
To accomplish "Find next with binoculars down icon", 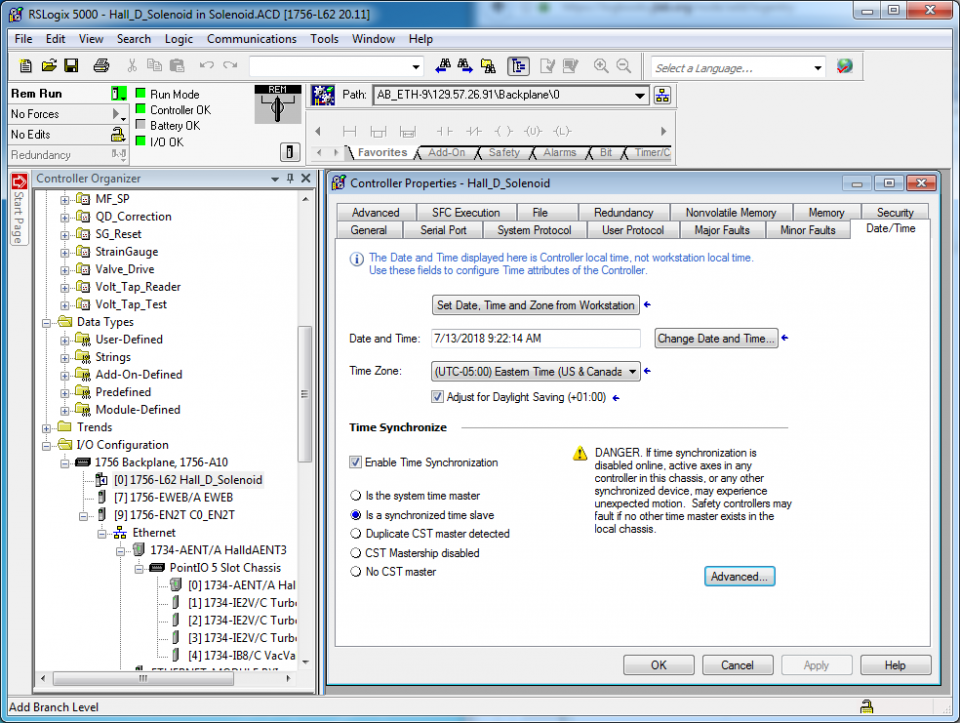I will (465, 66).
